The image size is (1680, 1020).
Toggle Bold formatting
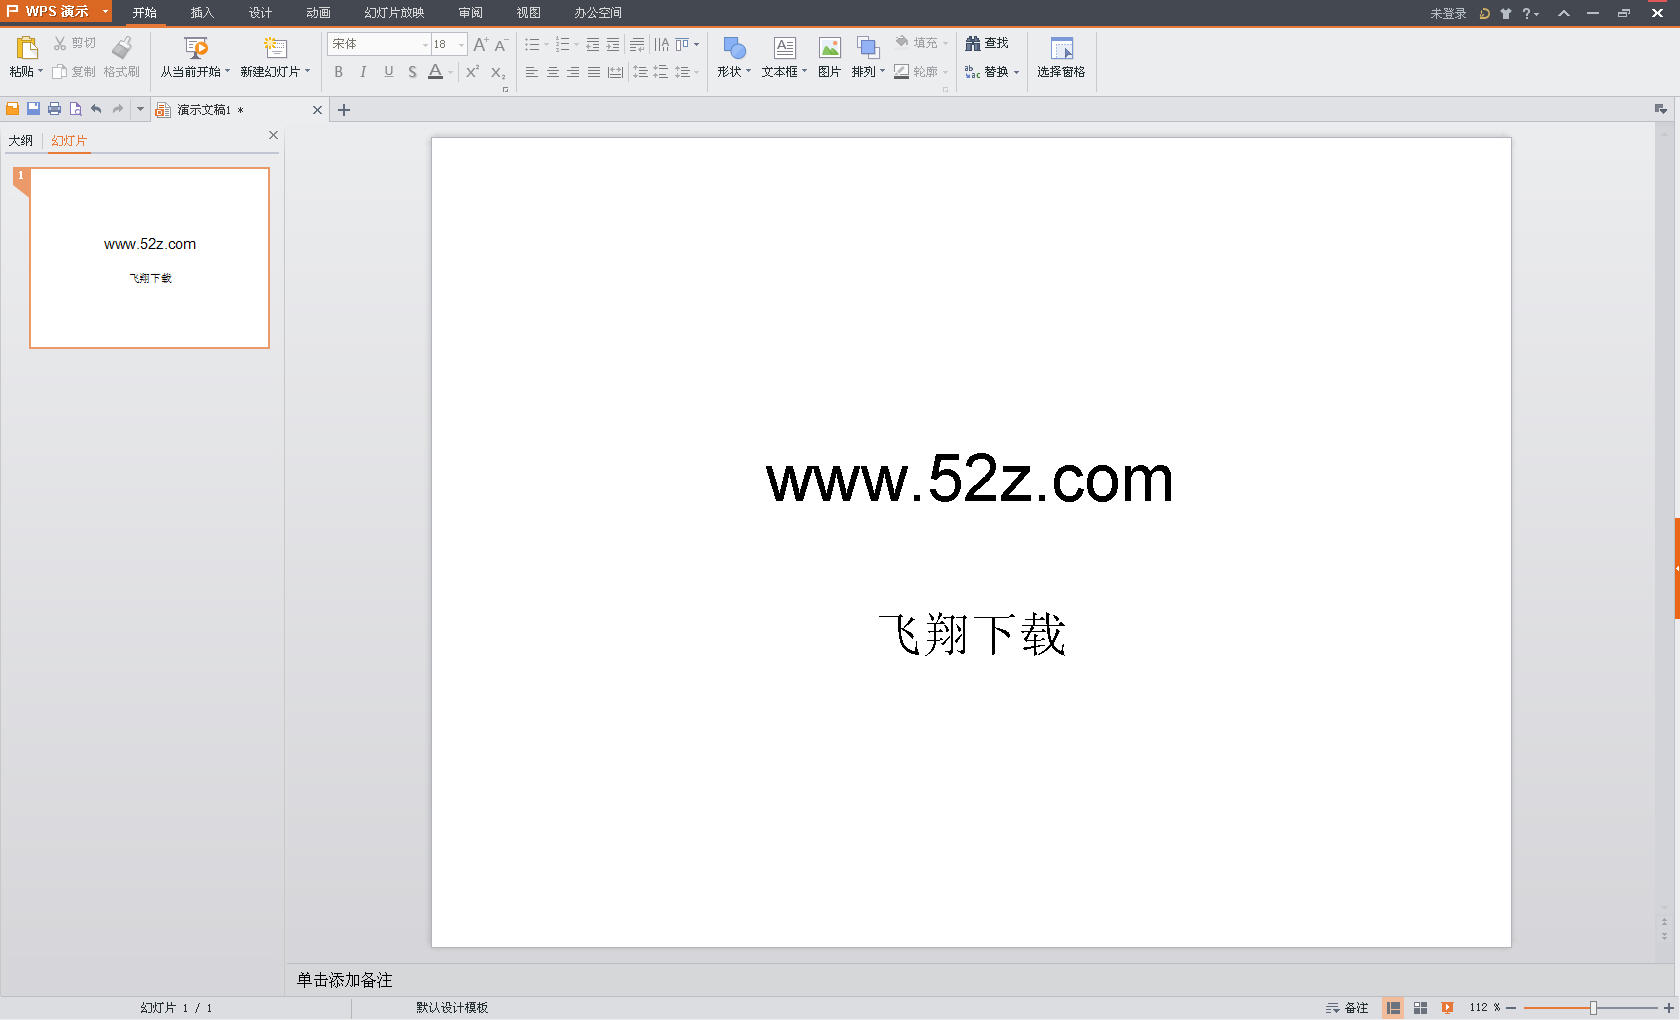tap(339, 72)
